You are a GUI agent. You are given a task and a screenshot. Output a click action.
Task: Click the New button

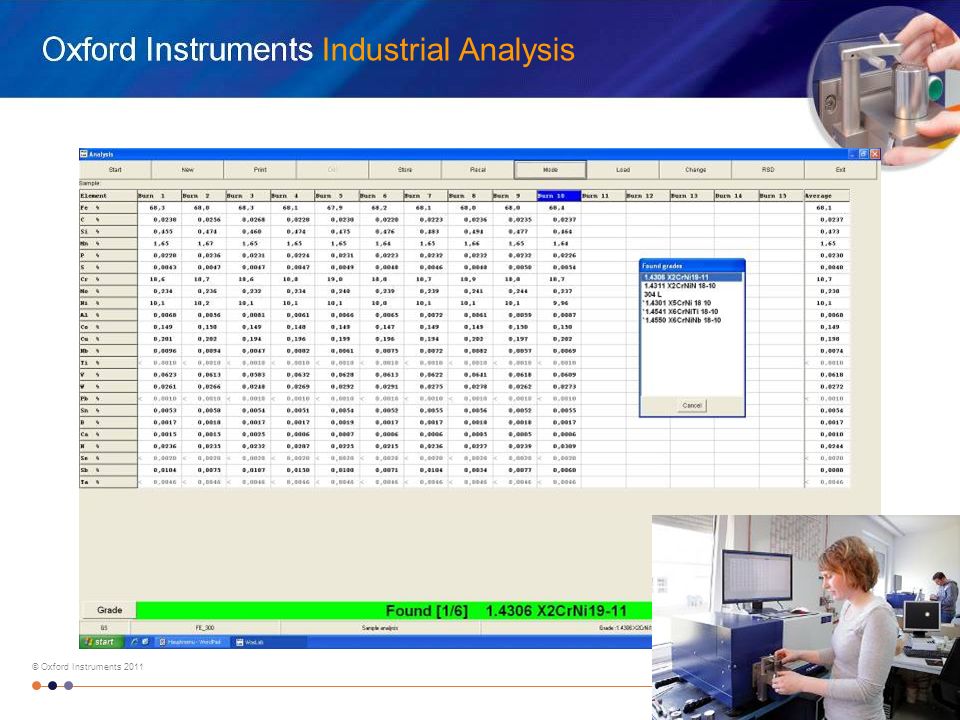point(187,170)
